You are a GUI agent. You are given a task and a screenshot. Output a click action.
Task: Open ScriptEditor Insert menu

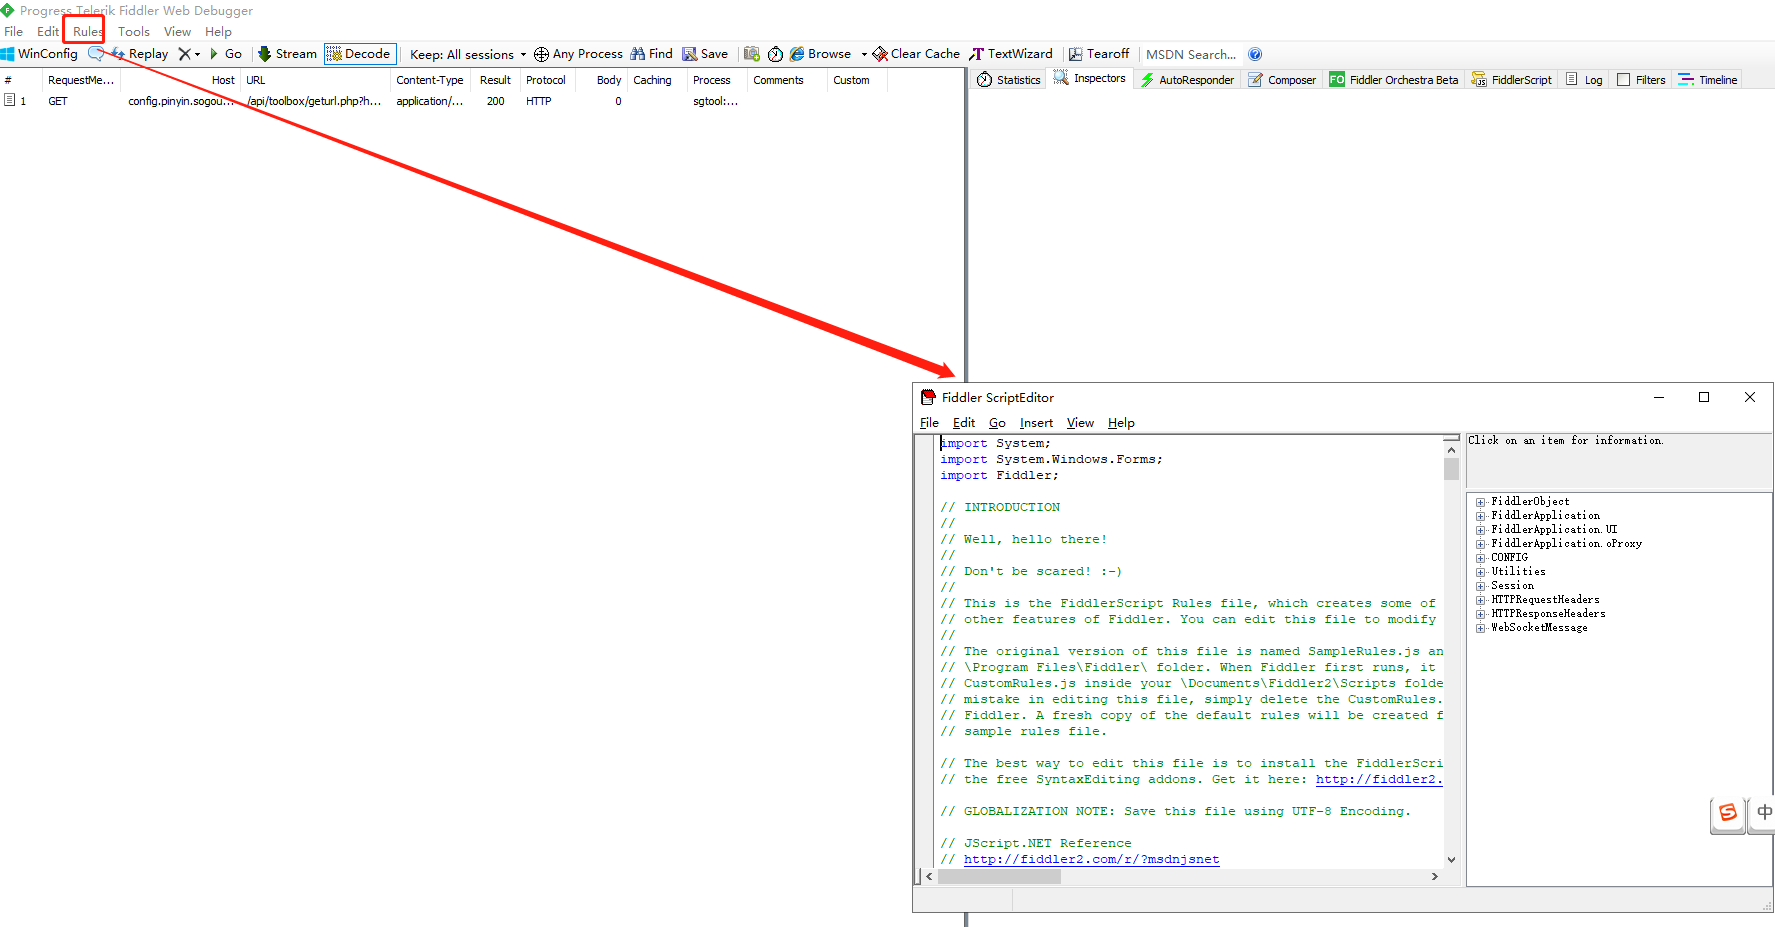pyautogui.click(x=1036, y=423)
